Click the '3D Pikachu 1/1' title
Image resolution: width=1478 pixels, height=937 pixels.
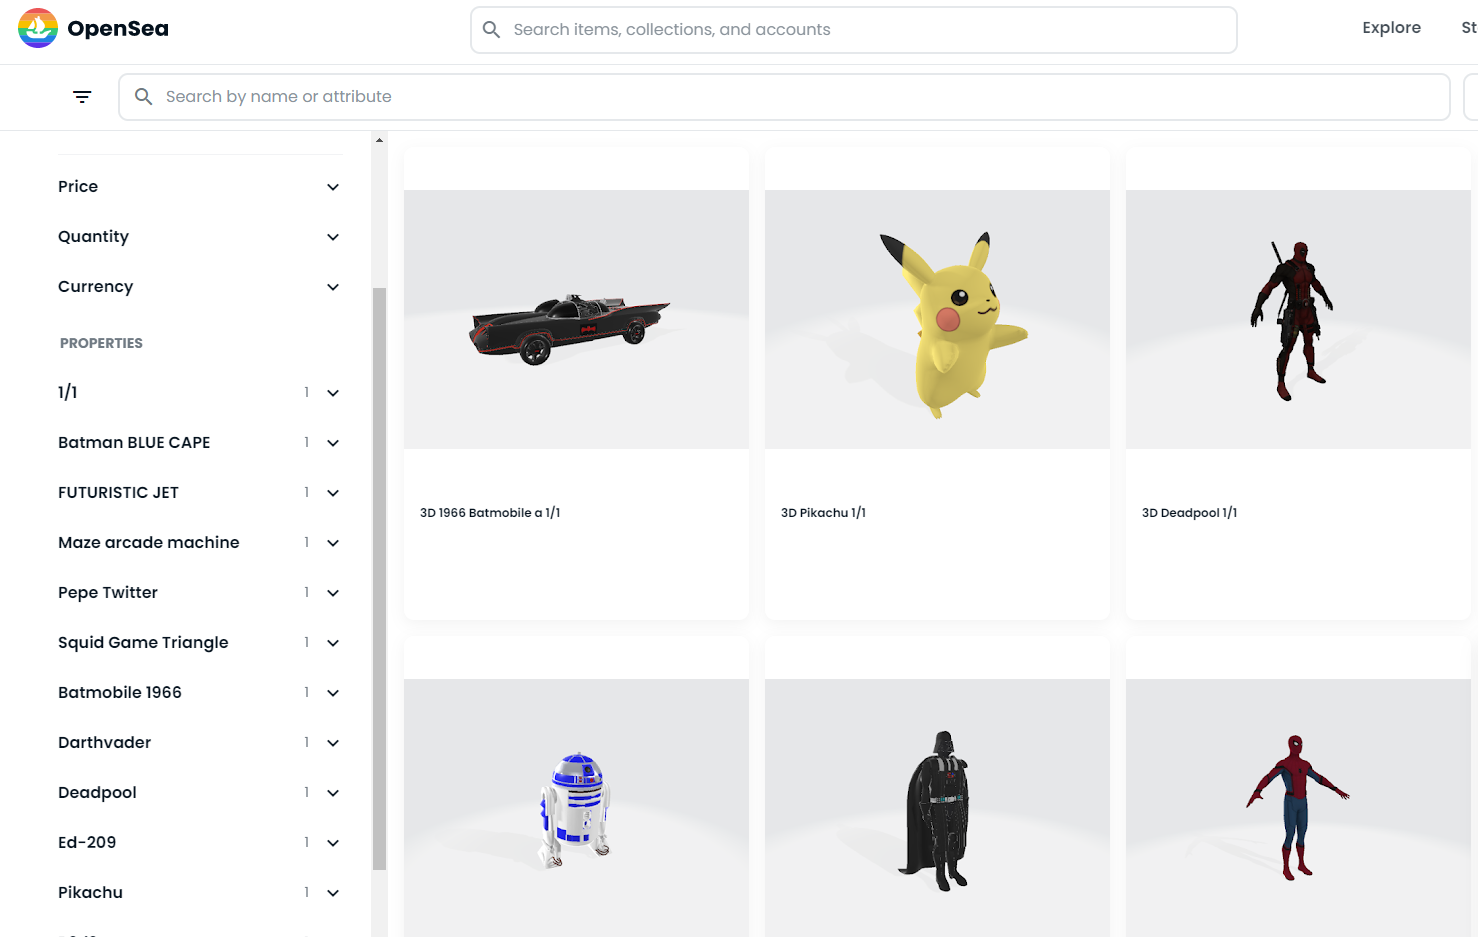pos(823,513)
